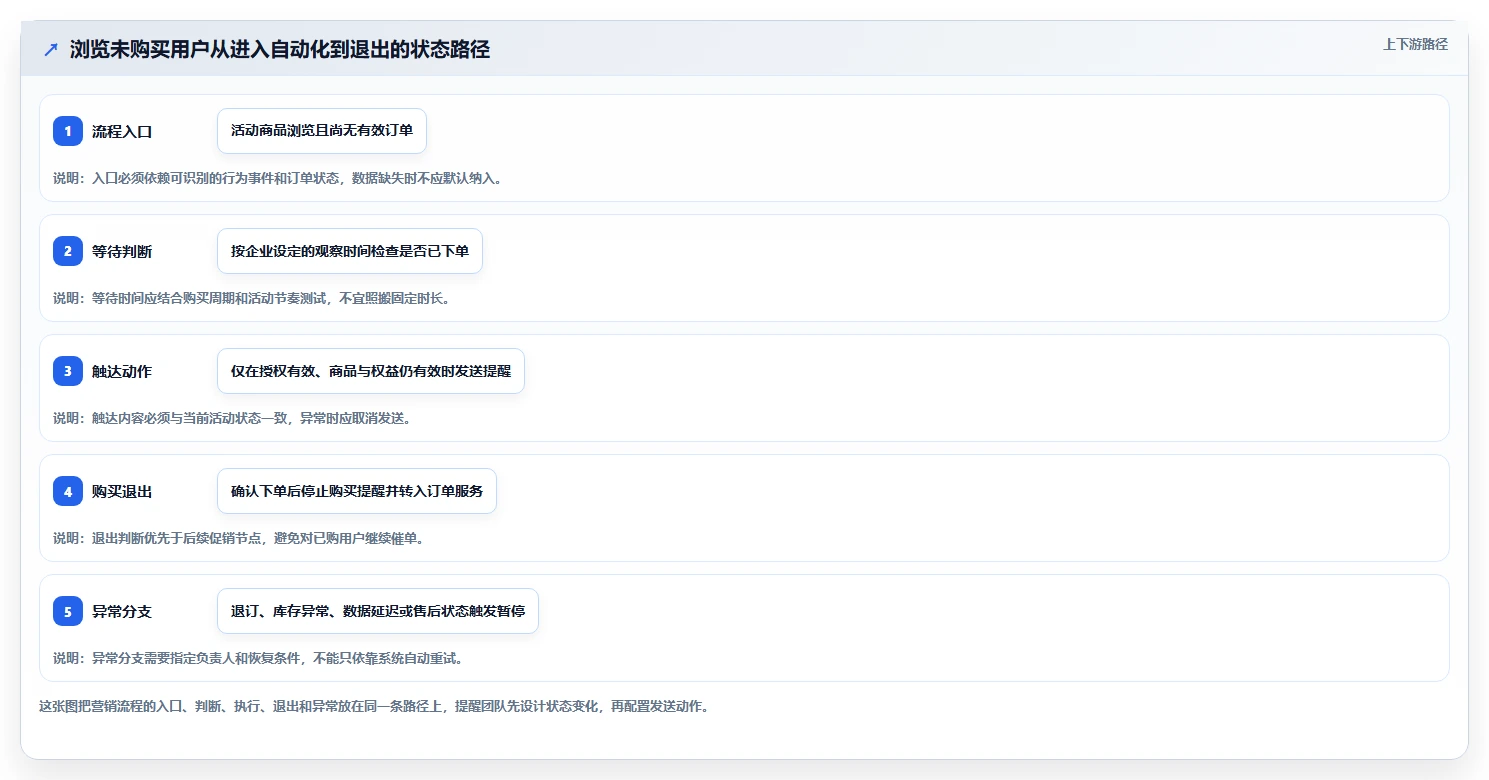This screenshot has width=1489, height=780.
Task: Select the 仅在授权有效、商品与权益仍有效时发送提醒 chip
Action: [371, 371]
